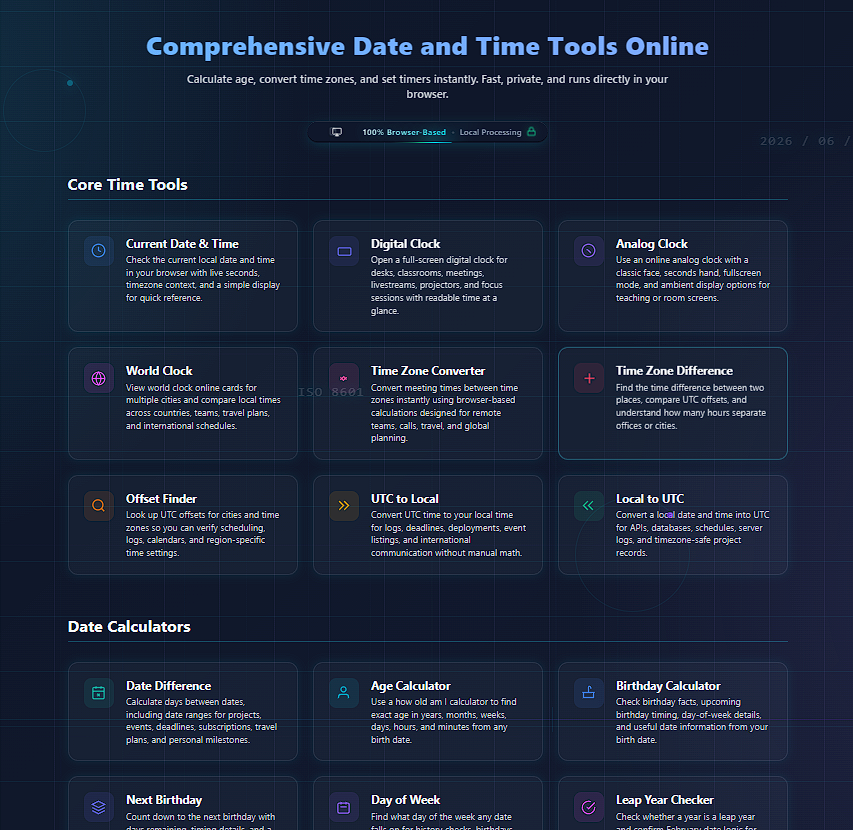Open the Local to UTC title
This screenshot has height=830, width=853.
[x=650, y=499]
